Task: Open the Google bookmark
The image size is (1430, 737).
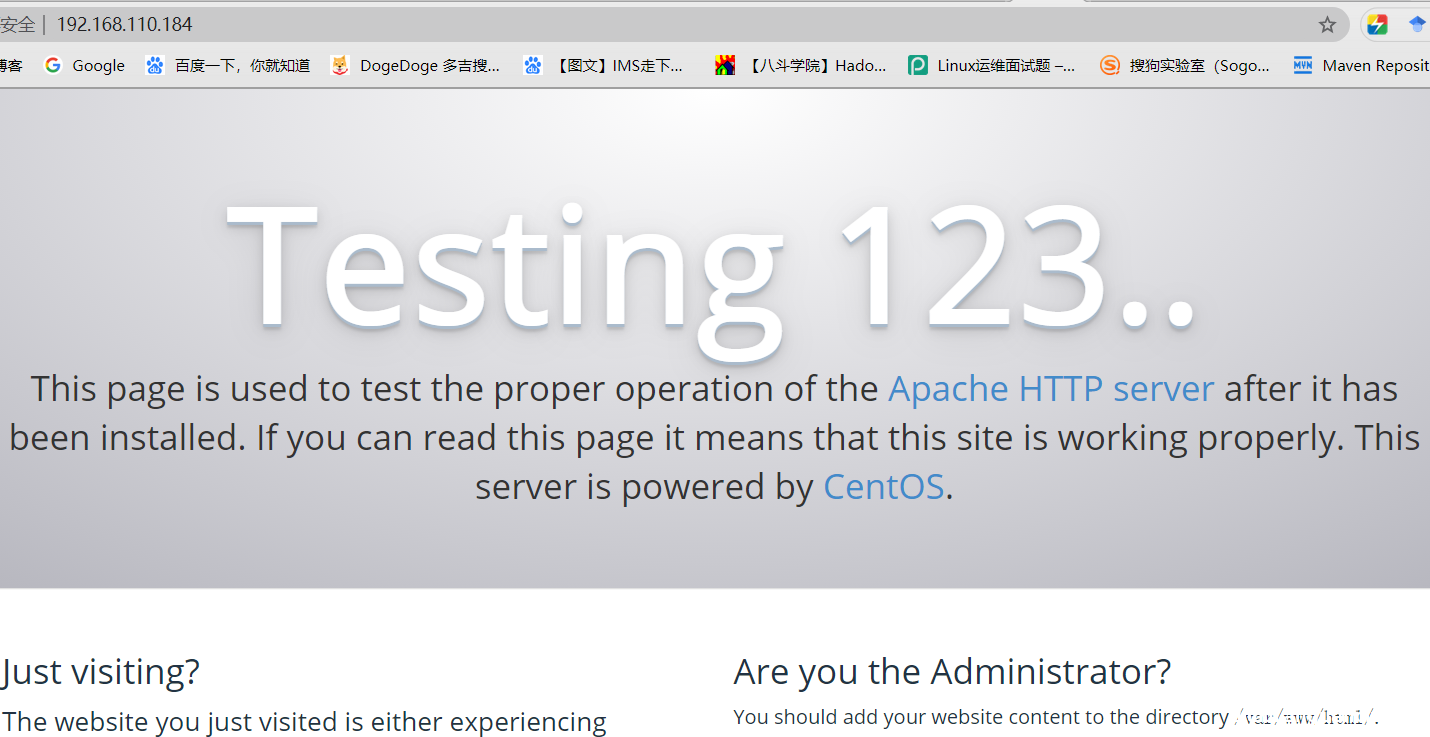Action: (x=86, y=66)
